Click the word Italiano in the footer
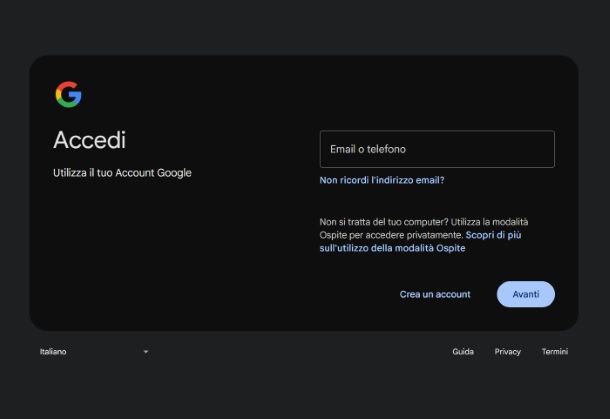The height and width of the screenshot is (419, 610). [x=53, y=352]
